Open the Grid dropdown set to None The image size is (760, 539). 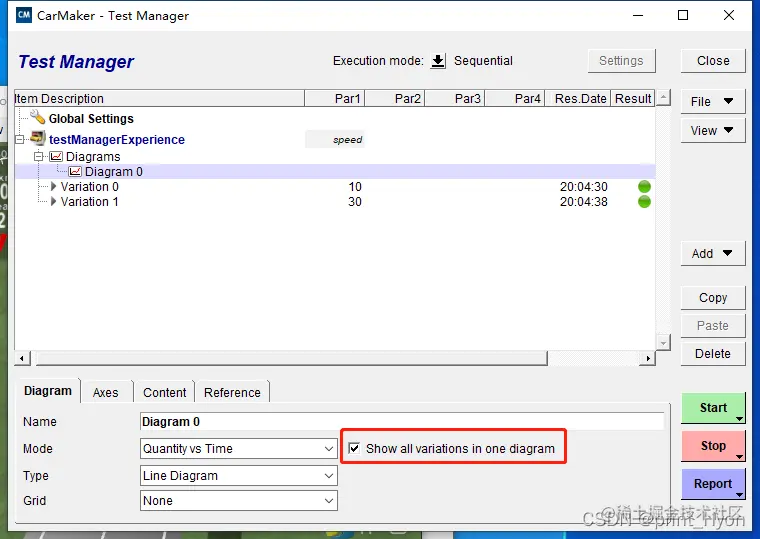(238, 500)
